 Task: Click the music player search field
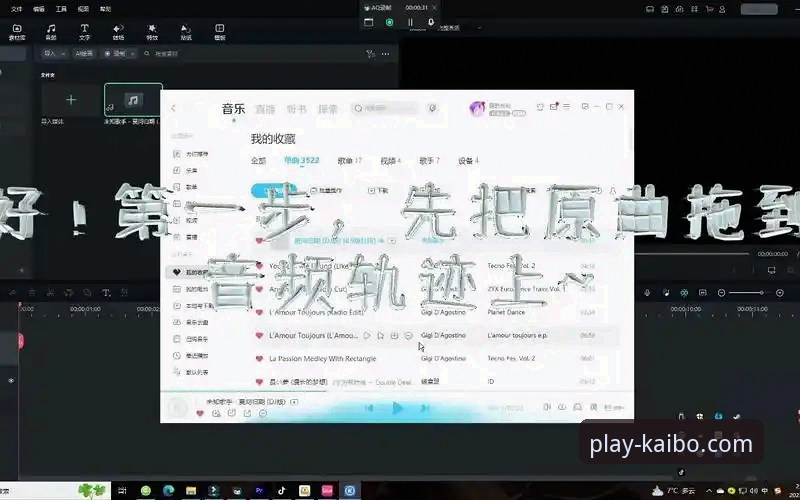point(384,108)
